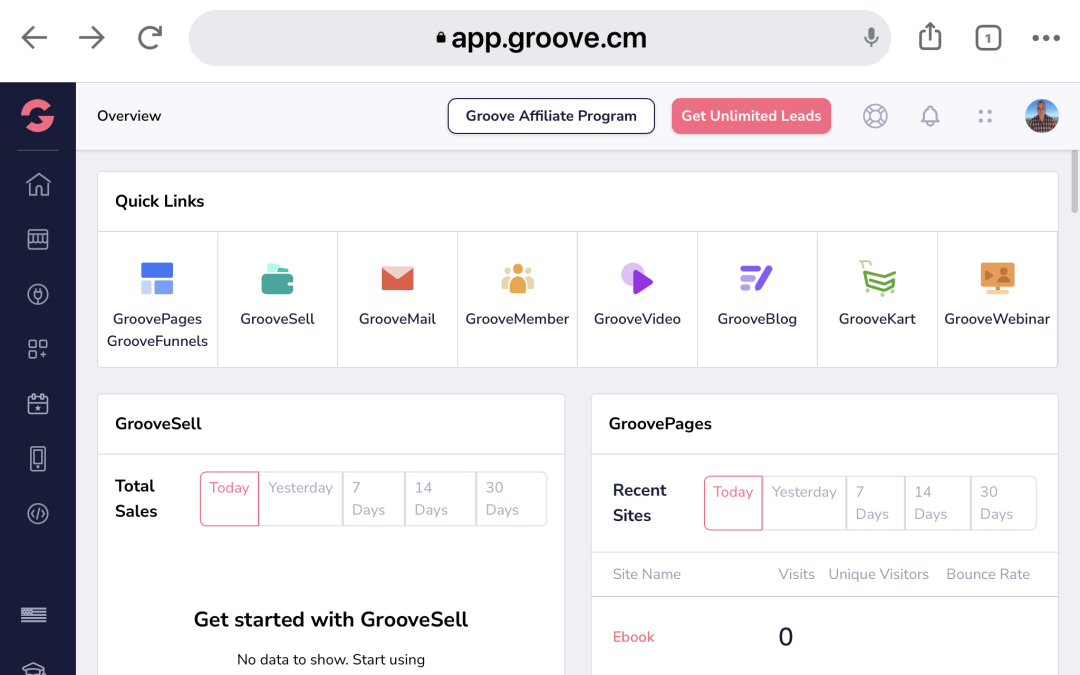Open the help lifebuoy icon
This screenshot has width=1080, height=675.
[875, 116]
